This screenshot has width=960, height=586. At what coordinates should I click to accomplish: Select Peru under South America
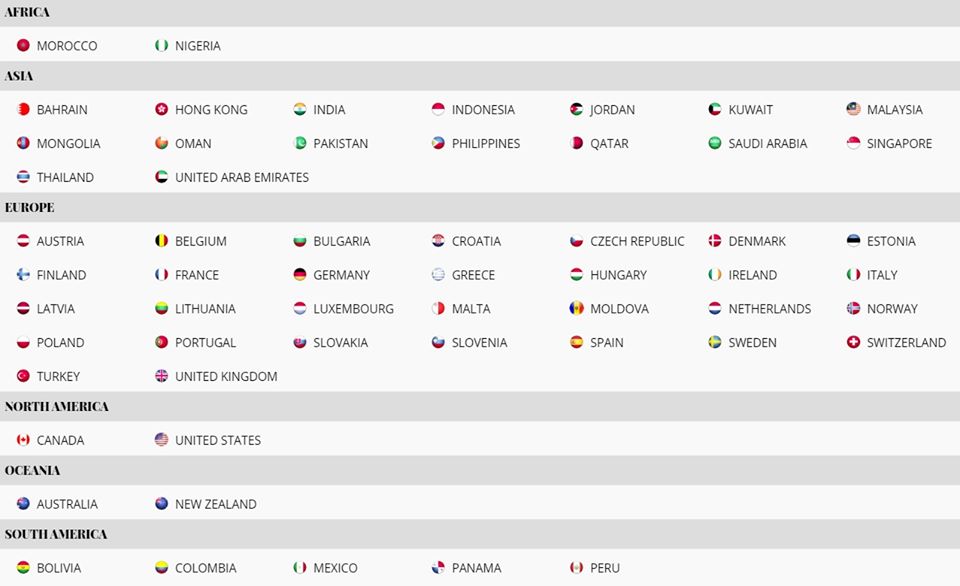pyautogui.click(x=605, y=568)
